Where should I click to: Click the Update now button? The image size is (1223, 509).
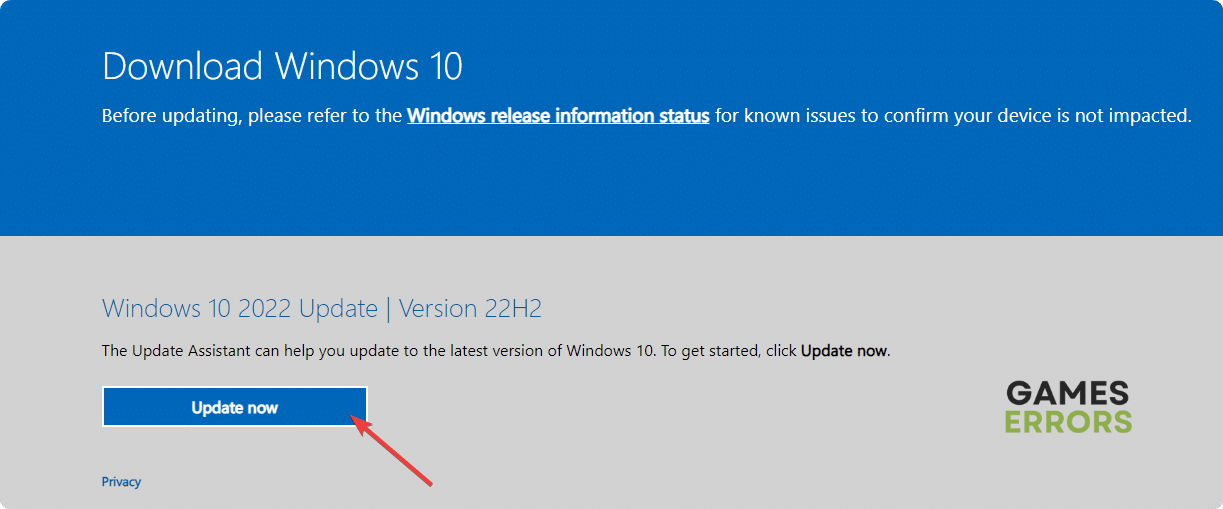click(x=234, y=407)
